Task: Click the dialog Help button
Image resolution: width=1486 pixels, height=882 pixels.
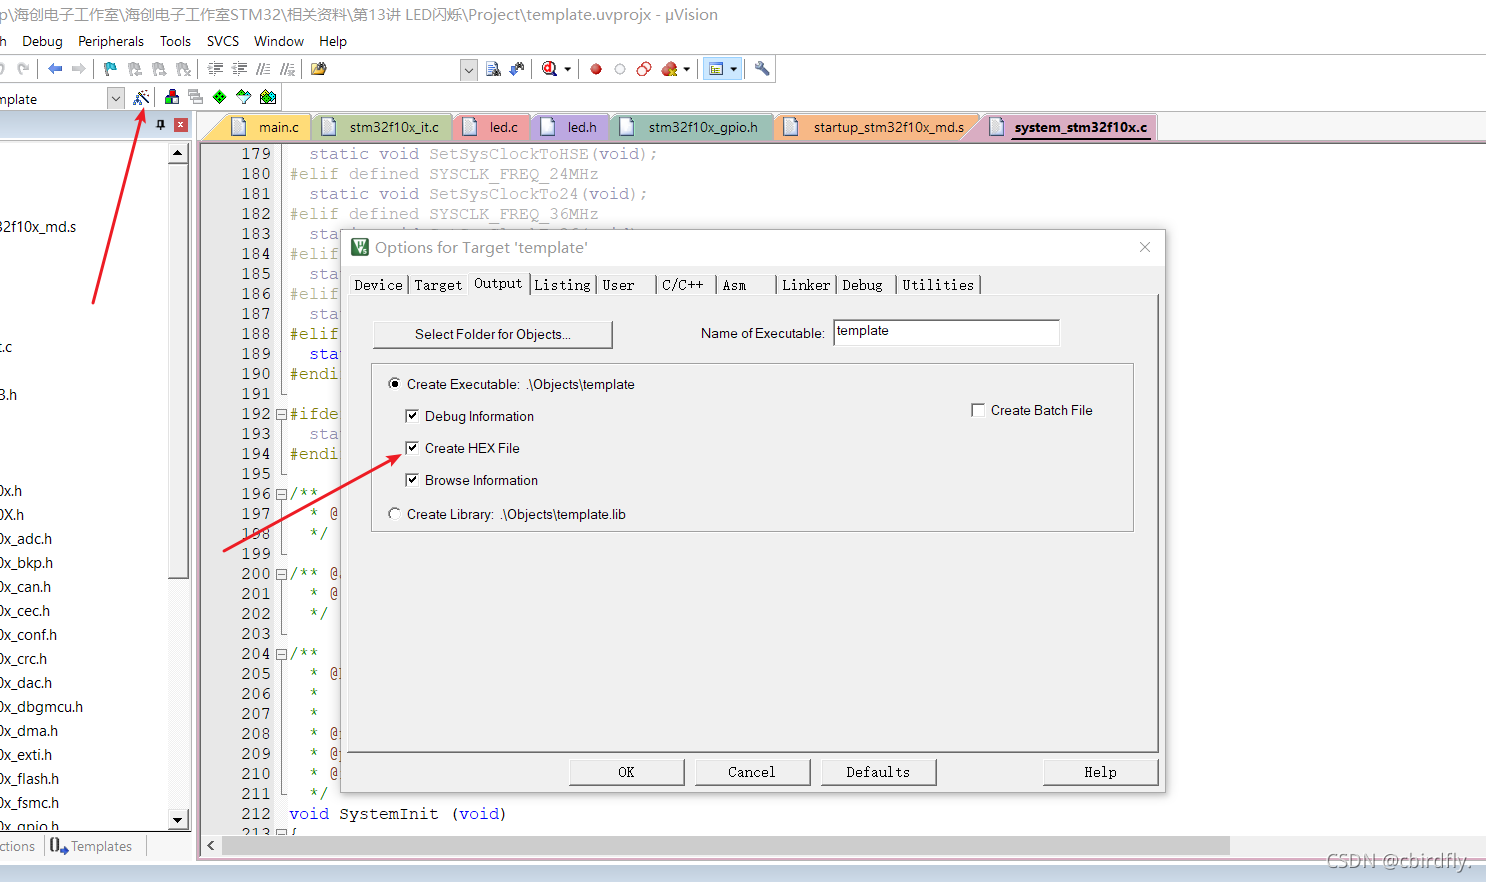Action: 1100,772
